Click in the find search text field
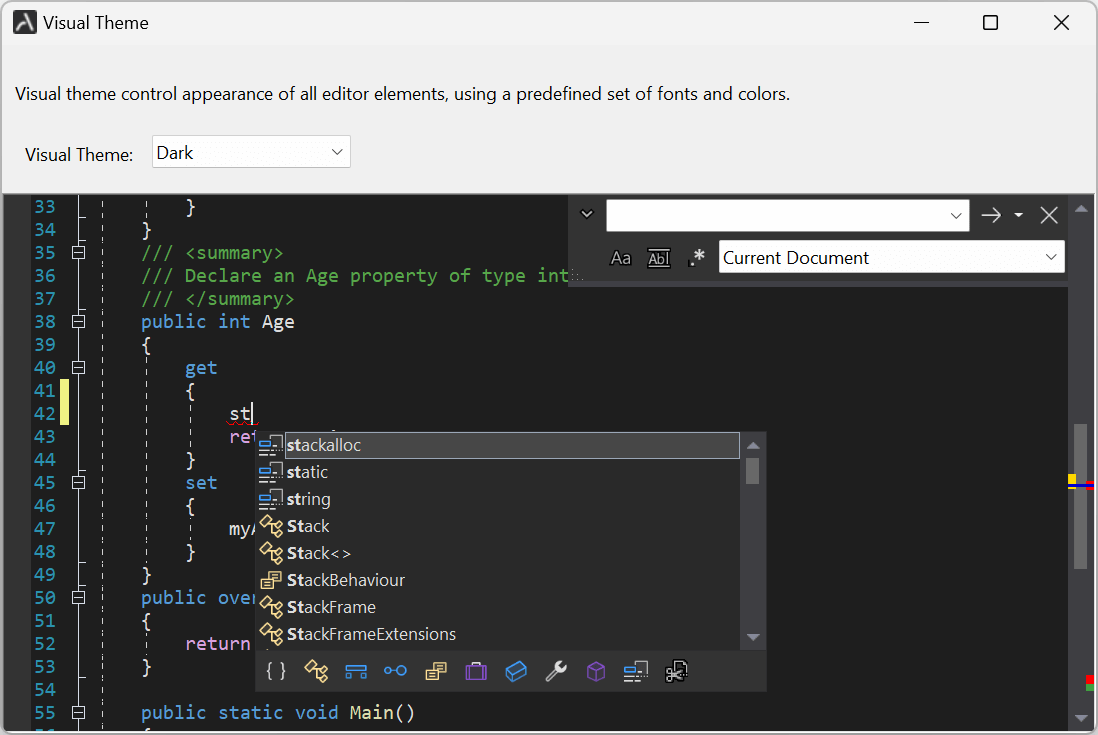 (777, 216)
